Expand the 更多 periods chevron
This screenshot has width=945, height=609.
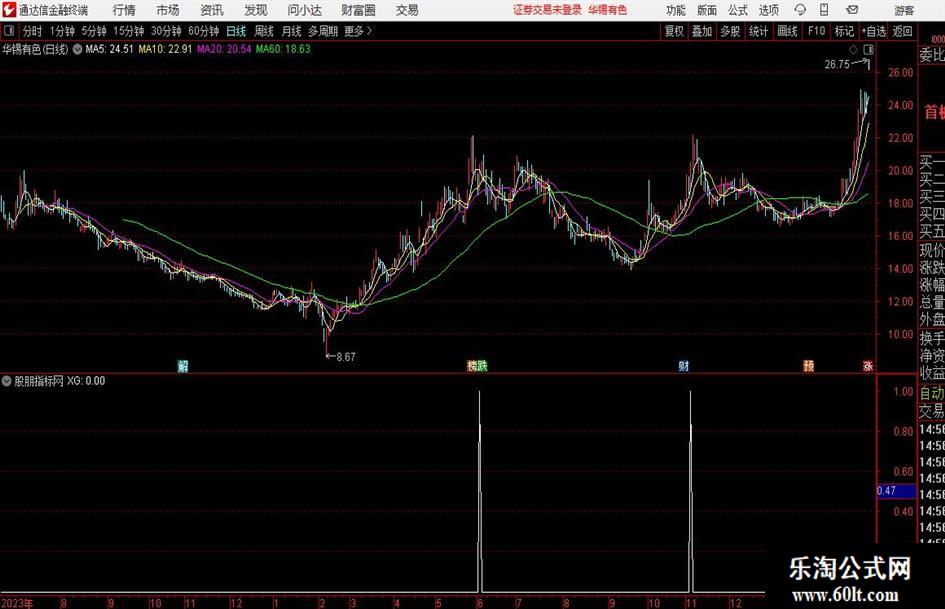tap(359, 31)
